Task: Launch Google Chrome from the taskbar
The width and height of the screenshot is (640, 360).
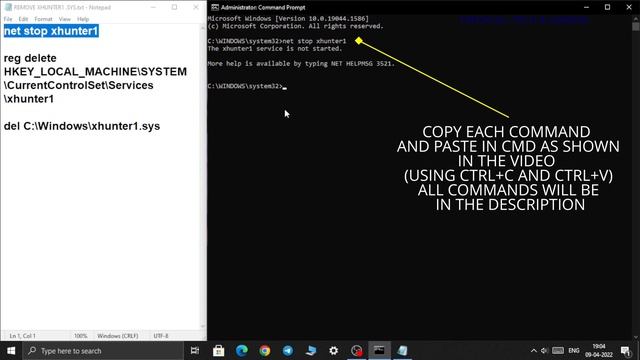Action: 264,351
